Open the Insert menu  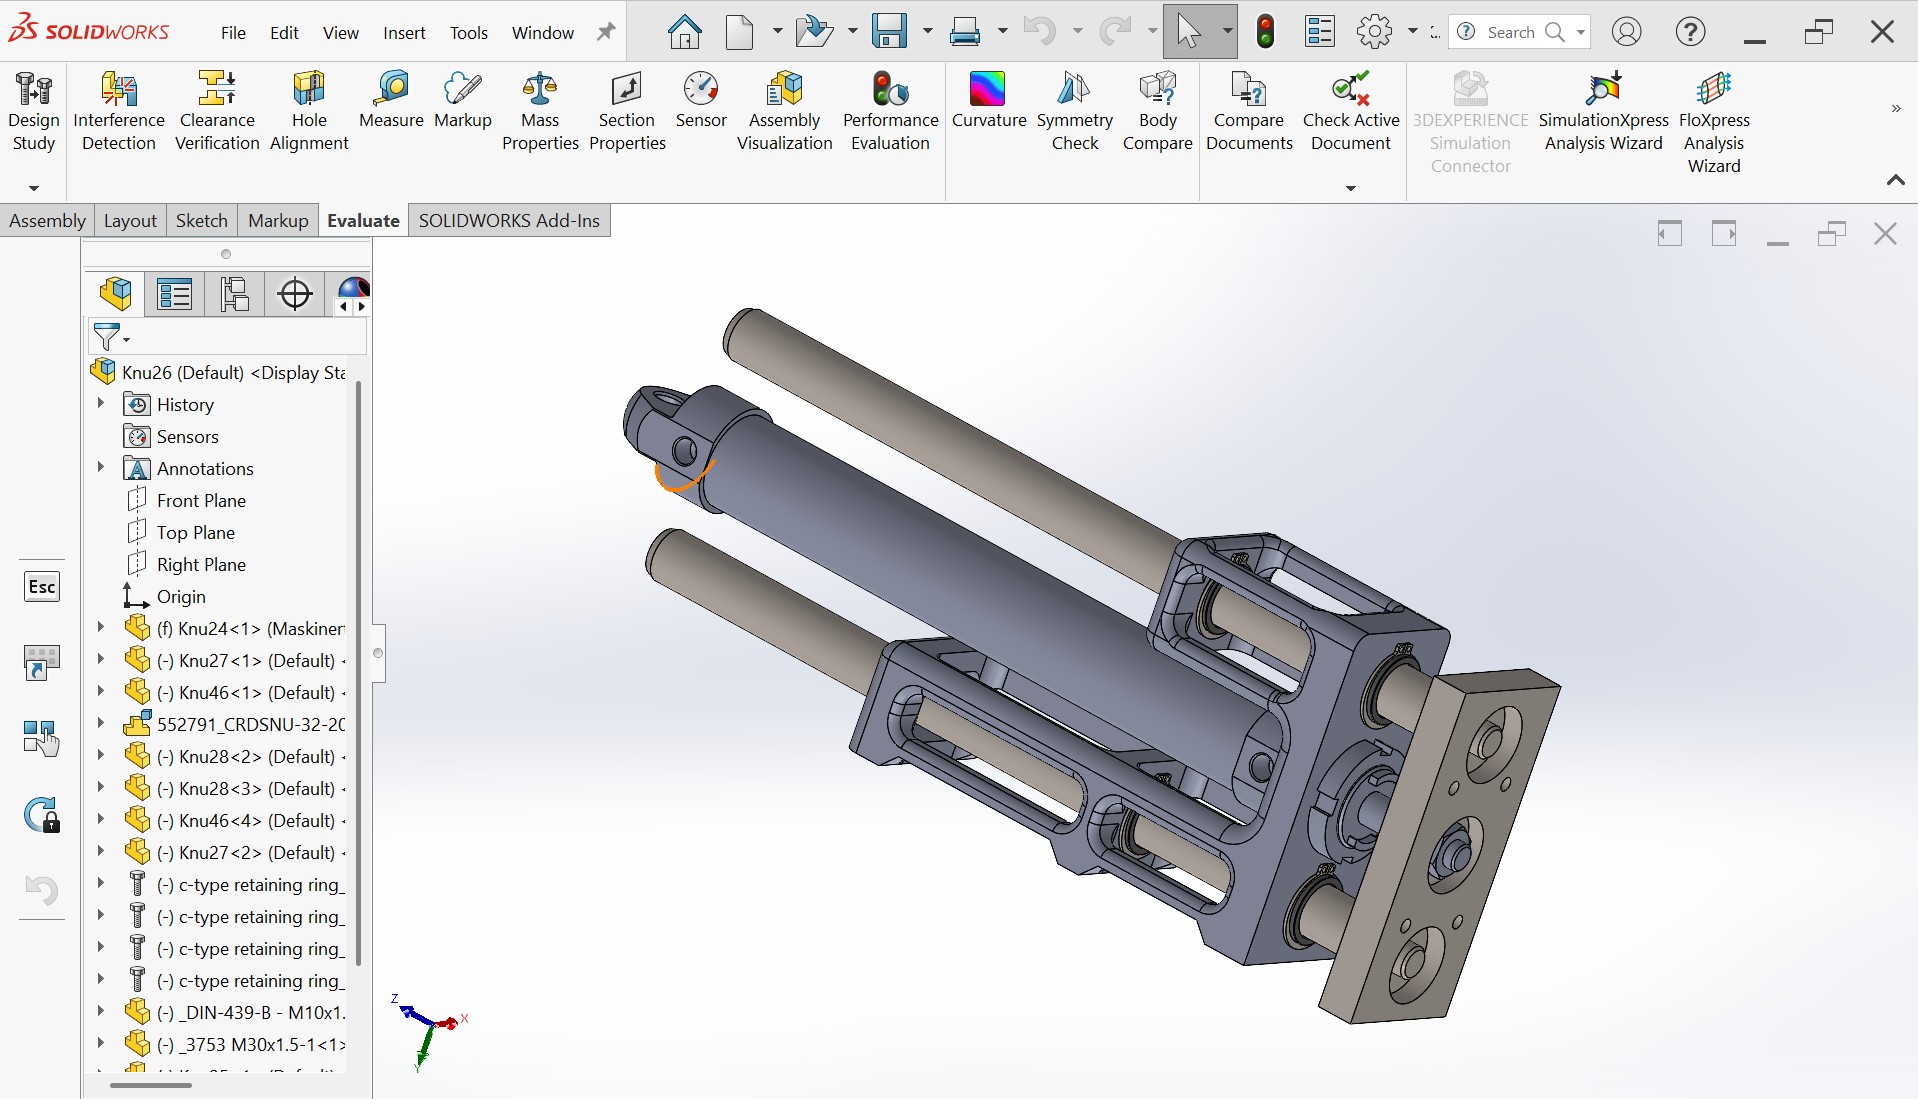pyautogui.click(x=404, y=33)
